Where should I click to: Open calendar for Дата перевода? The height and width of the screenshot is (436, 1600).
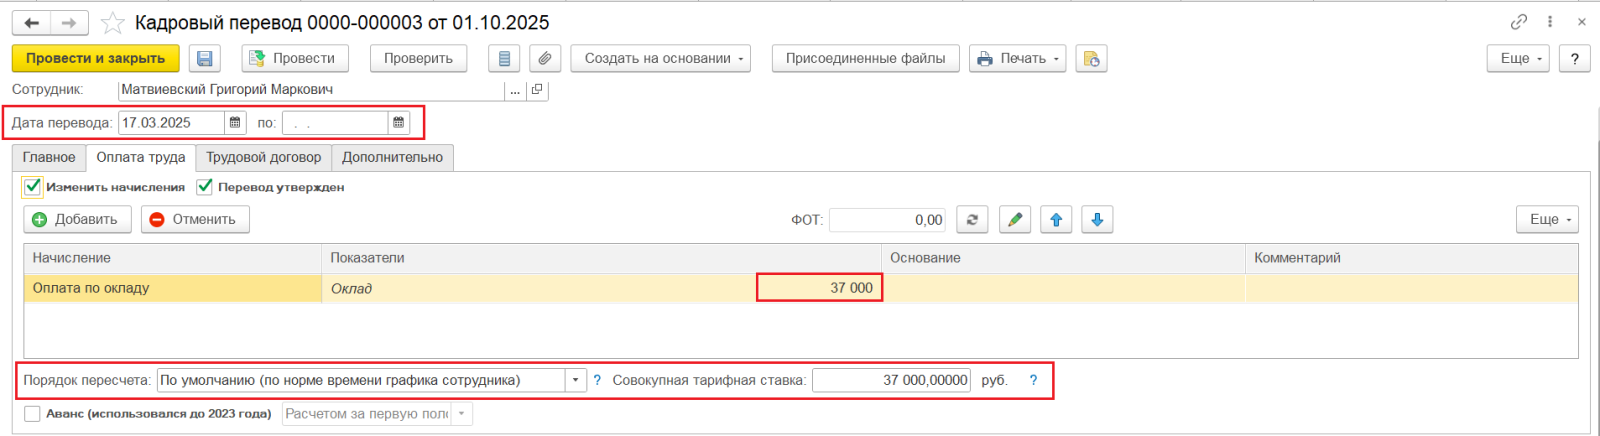click(x=236, y=123)
